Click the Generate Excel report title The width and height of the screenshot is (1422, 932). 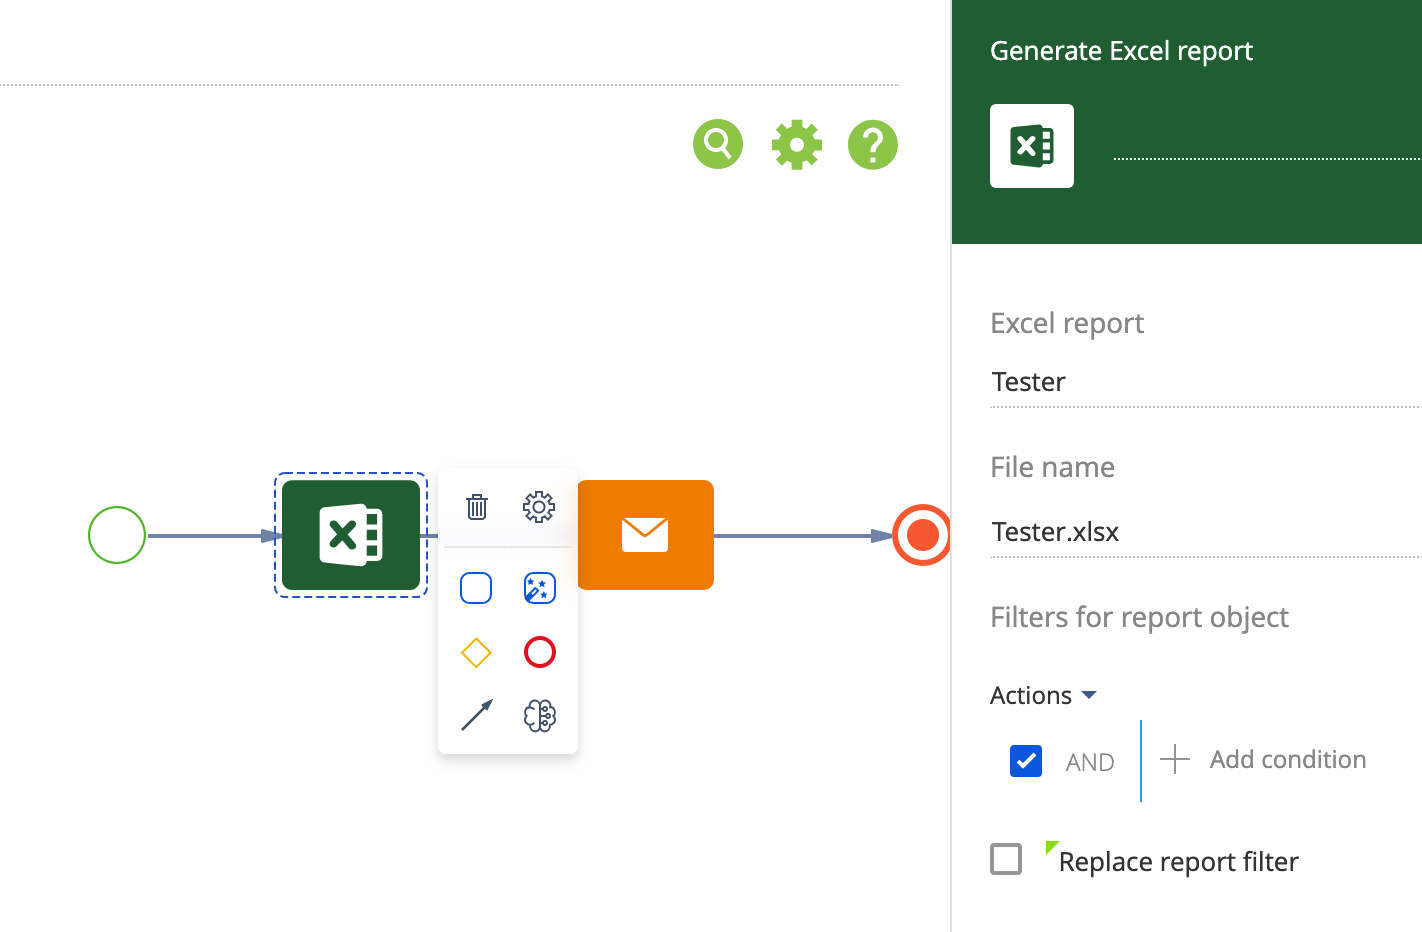tap(1121, 51)
